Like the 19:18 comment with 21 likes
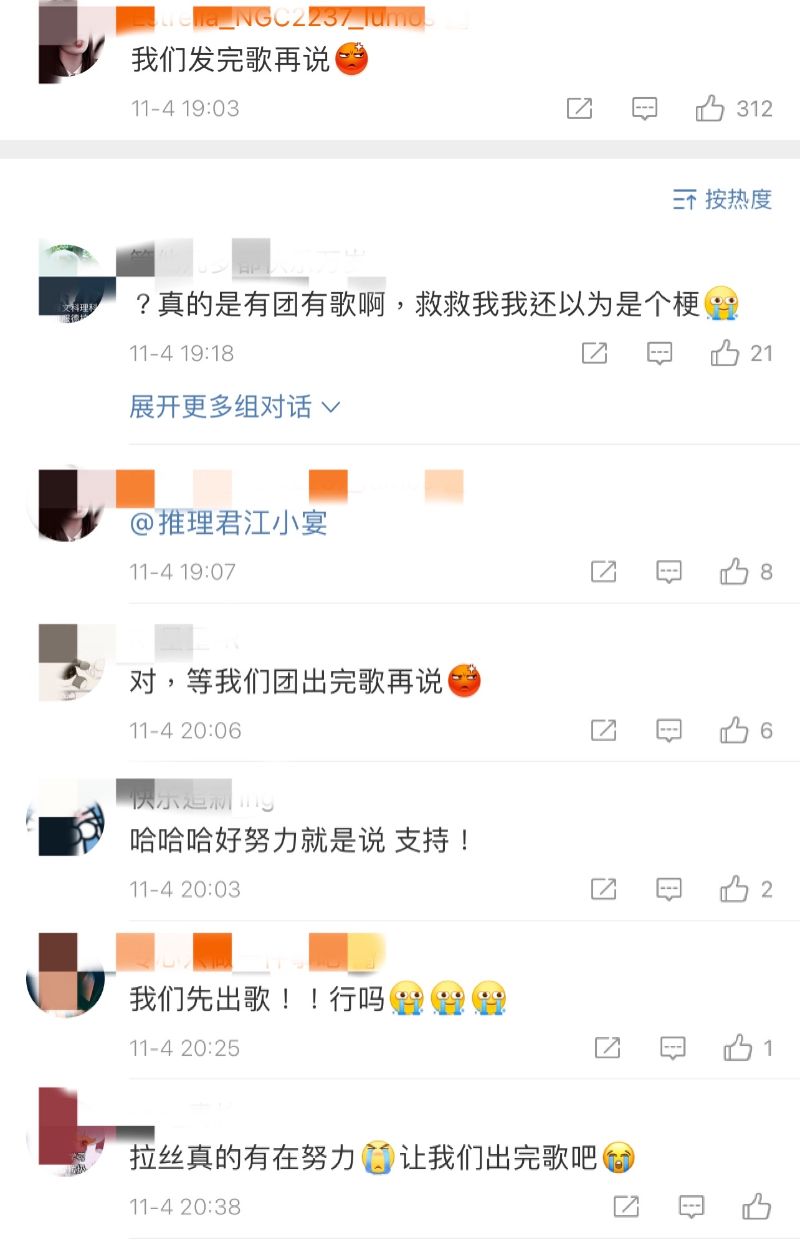 coord(725,353)
